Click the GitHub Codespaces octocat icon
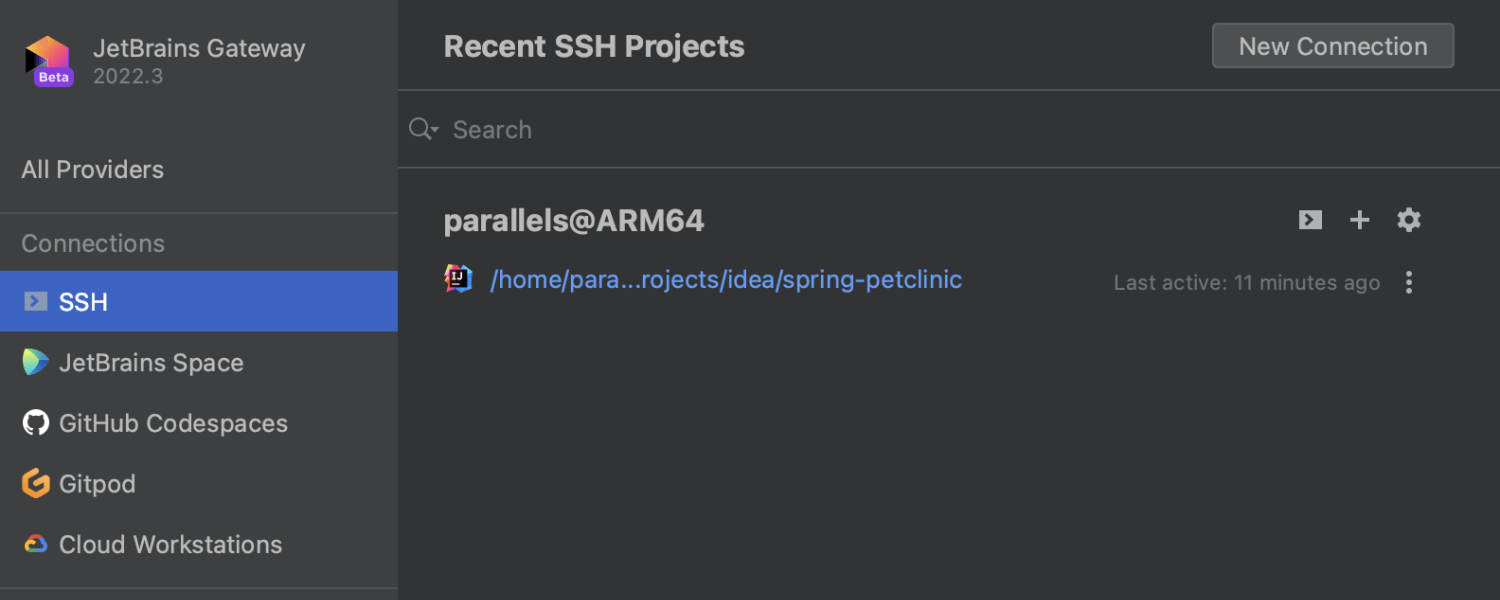Image resolution: width=1500 pixels, height=600 pixels. (36, 423)
